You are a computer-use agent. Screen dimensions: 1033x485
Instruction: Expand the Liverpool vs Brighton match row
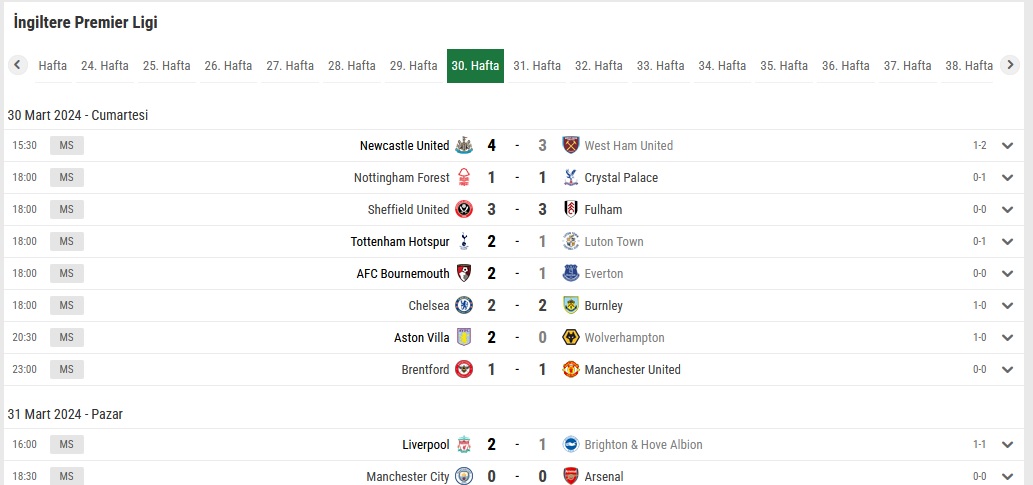pos(1007,445)
